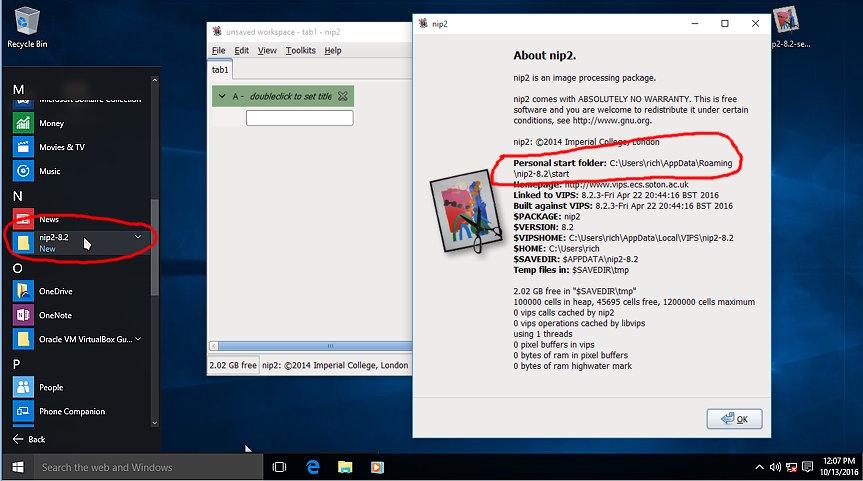Screen dimensions: 863x481
Task: Open the Music app icon
Action: pyautogui.click(x=23, y=171)
